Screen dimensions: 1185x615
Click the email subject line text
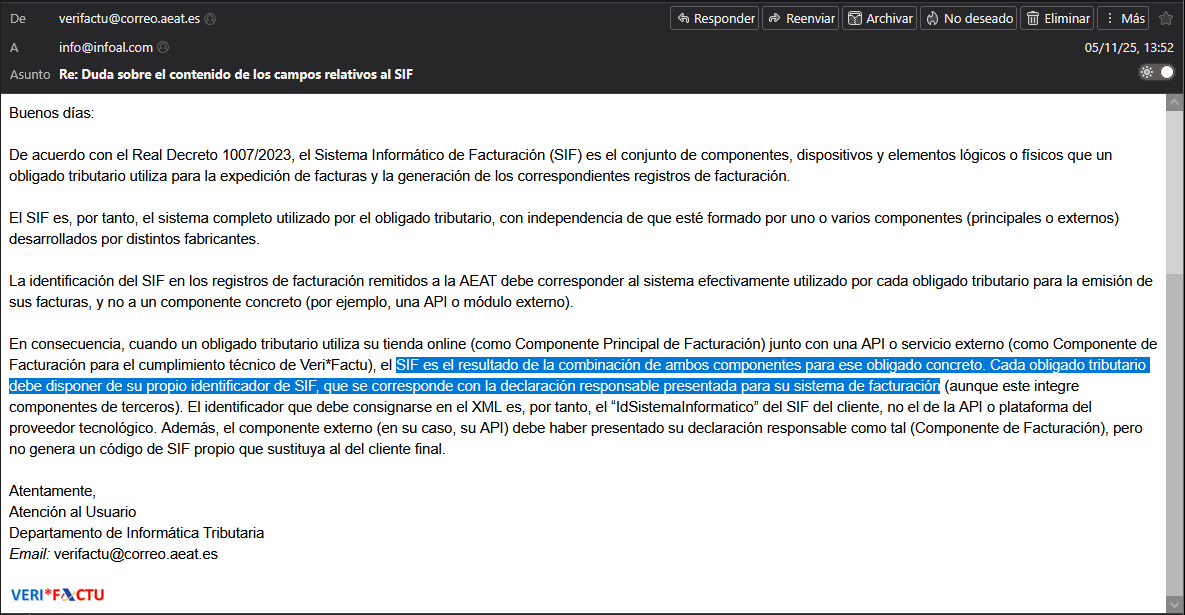pyautogui.click(x=236, y=74)
